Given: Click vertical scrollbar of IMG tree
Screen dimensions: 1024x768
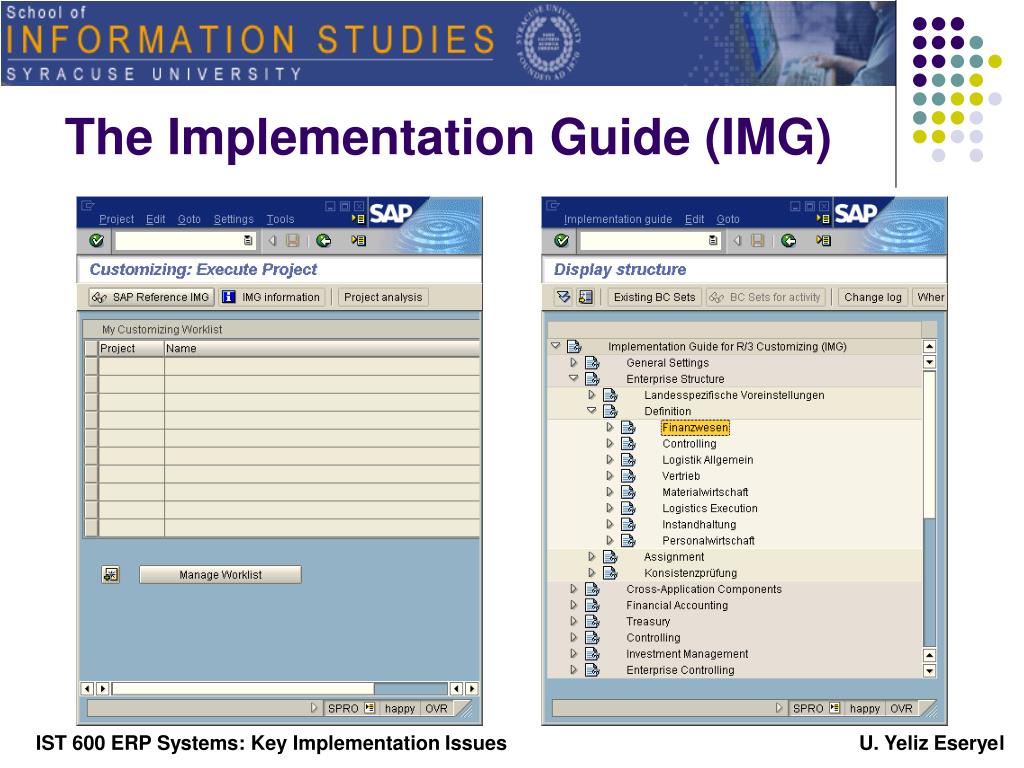Looking at the screenshot, I should [929, 509].
